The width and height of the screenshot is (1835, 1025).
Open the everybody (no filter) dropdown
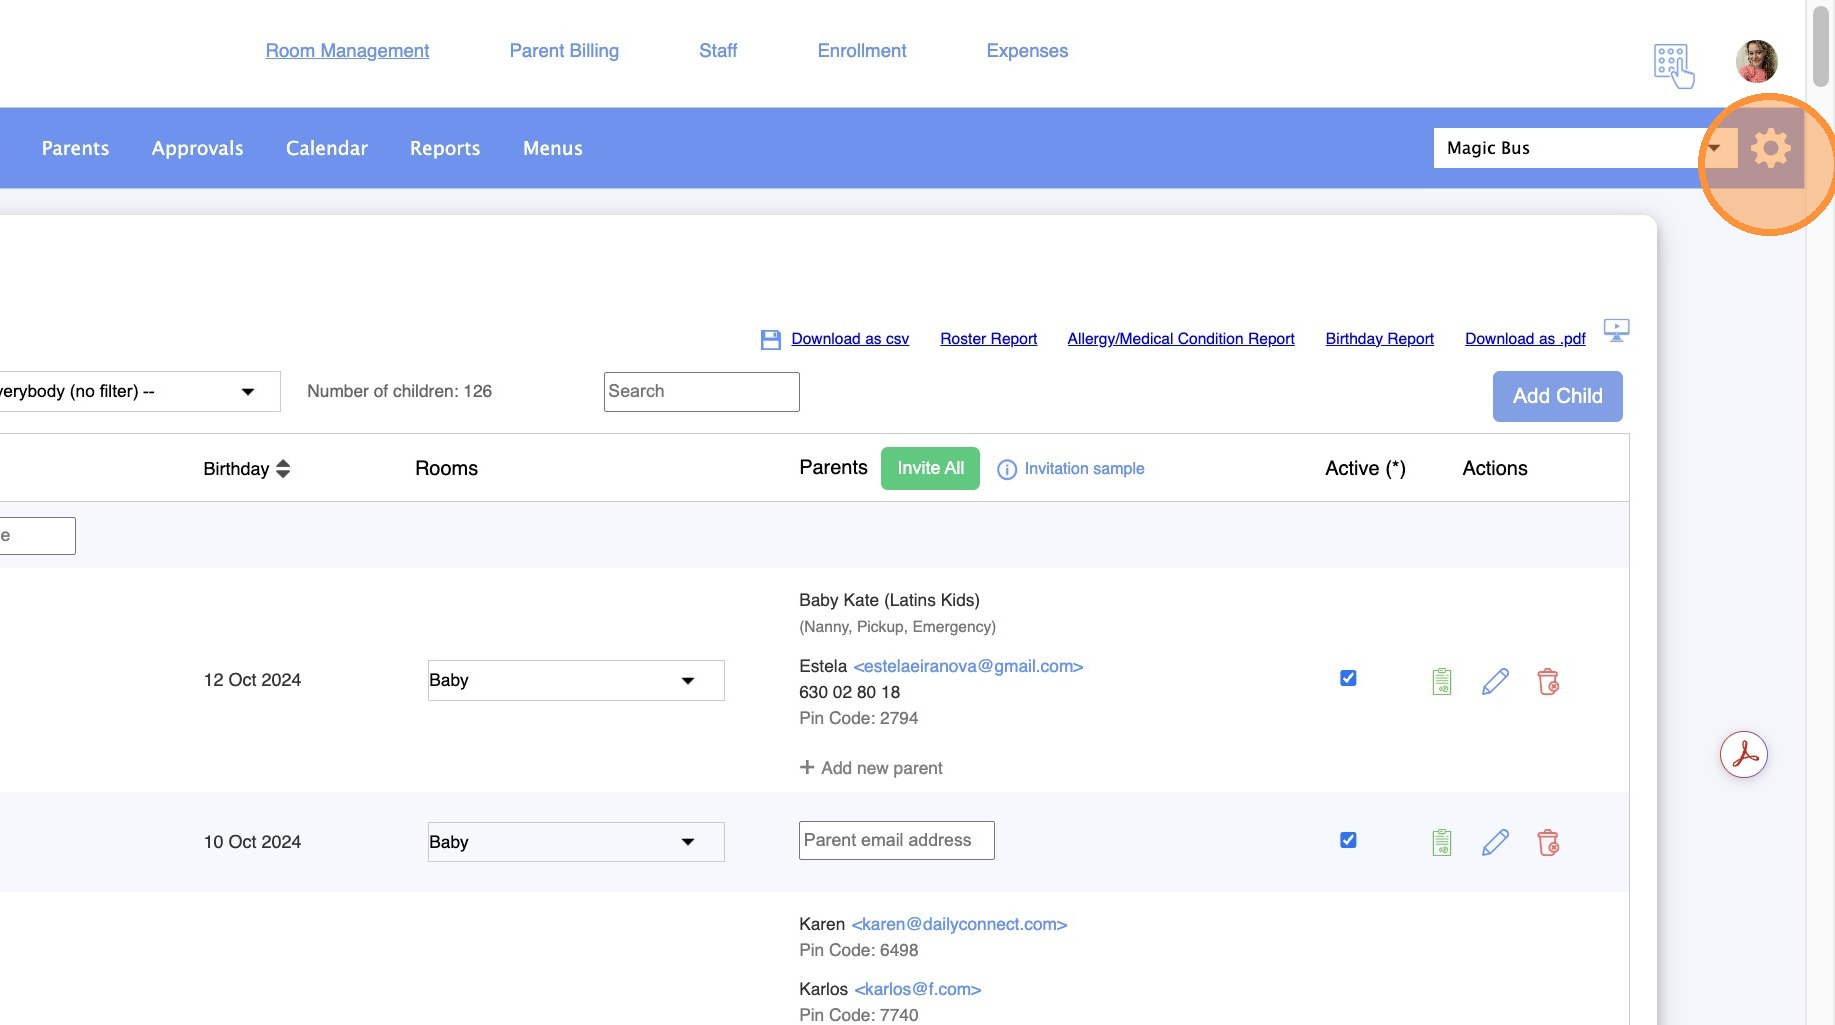pos(138,392)
